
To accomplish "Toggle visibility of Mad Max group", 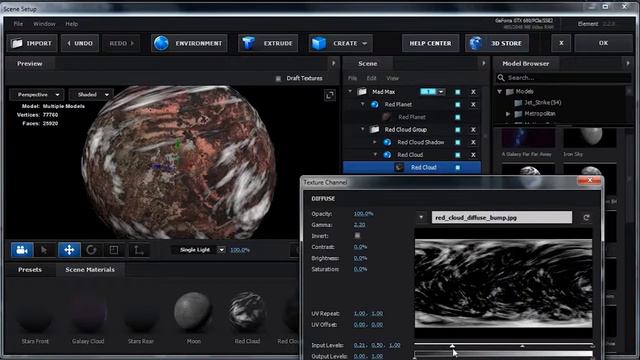I will (458, 92).
